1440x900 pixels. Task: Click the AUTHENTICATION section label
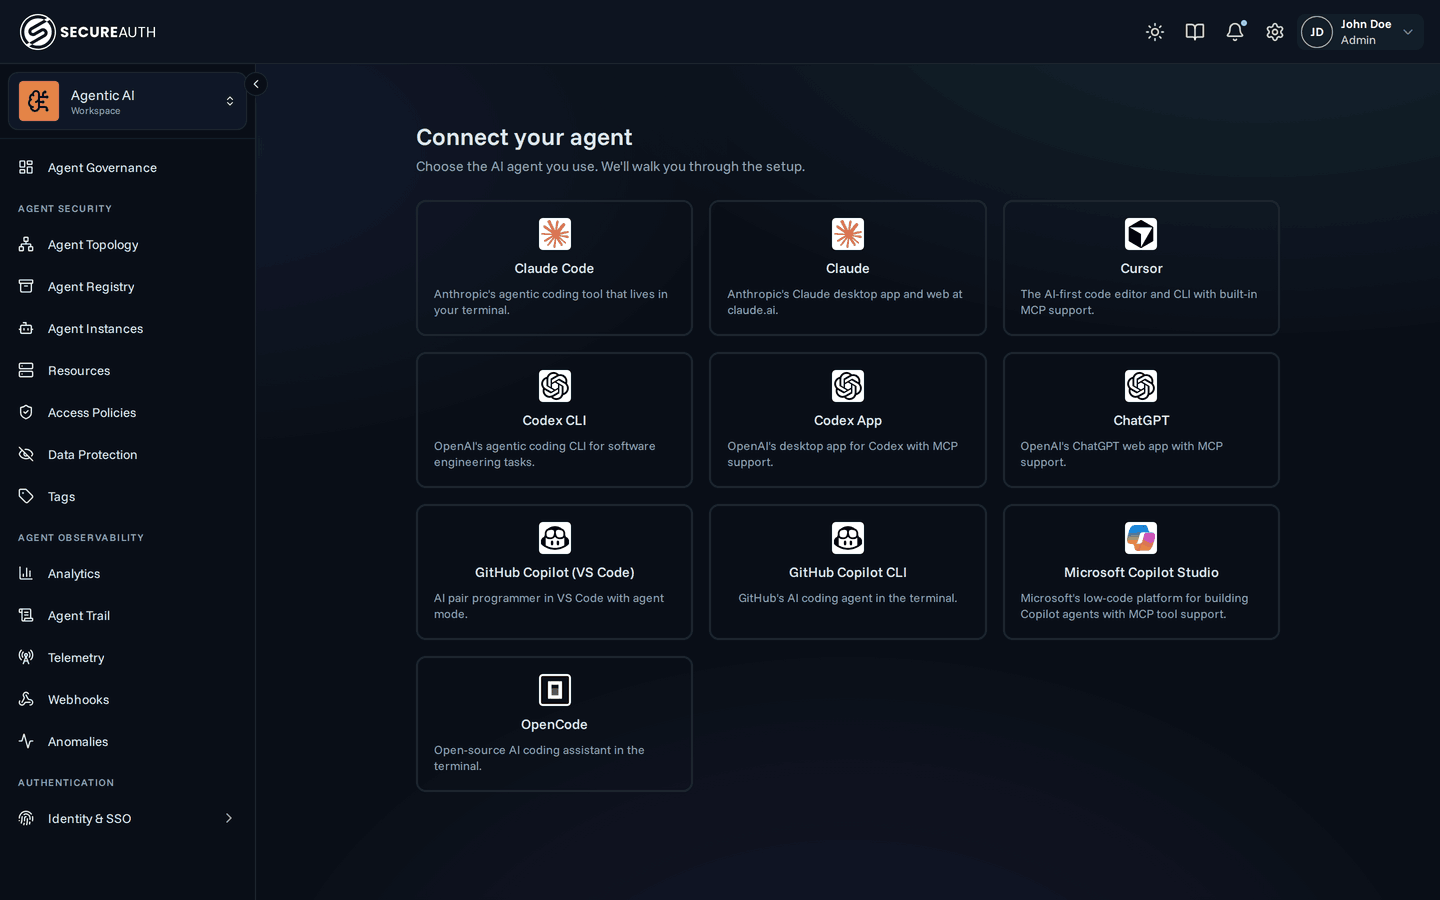pyautogui.click(x=66, y=783)
